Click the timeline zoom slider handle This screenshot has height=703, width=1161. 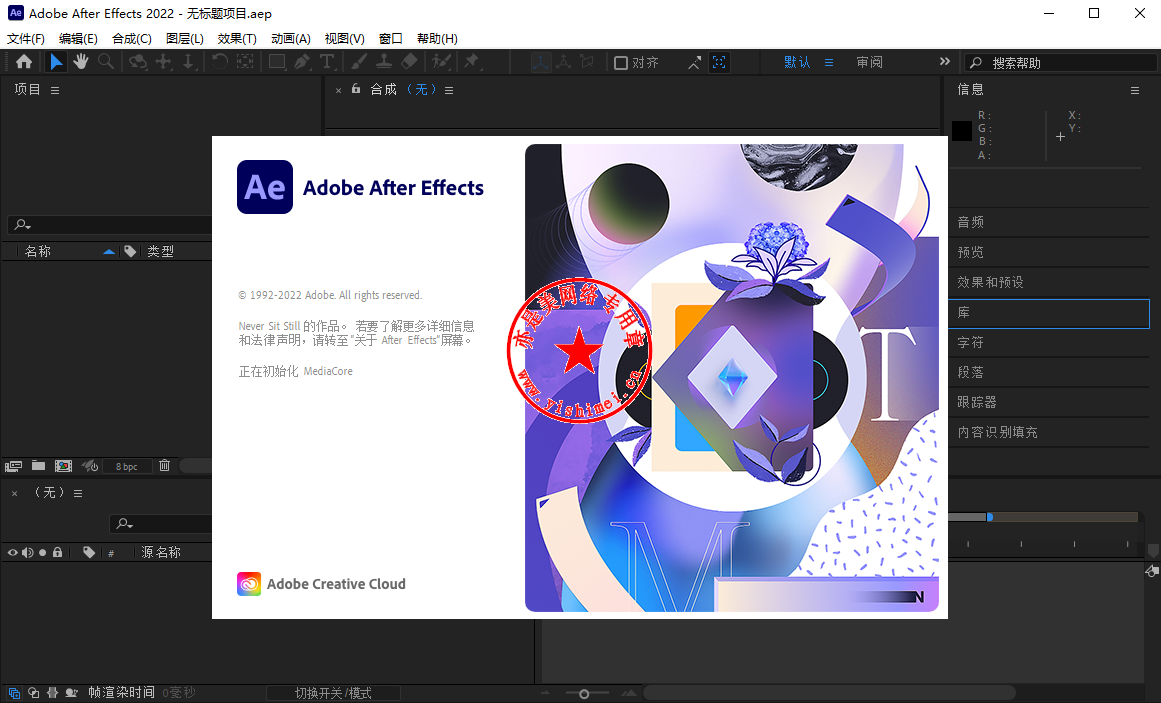click(x=584, y=694)
